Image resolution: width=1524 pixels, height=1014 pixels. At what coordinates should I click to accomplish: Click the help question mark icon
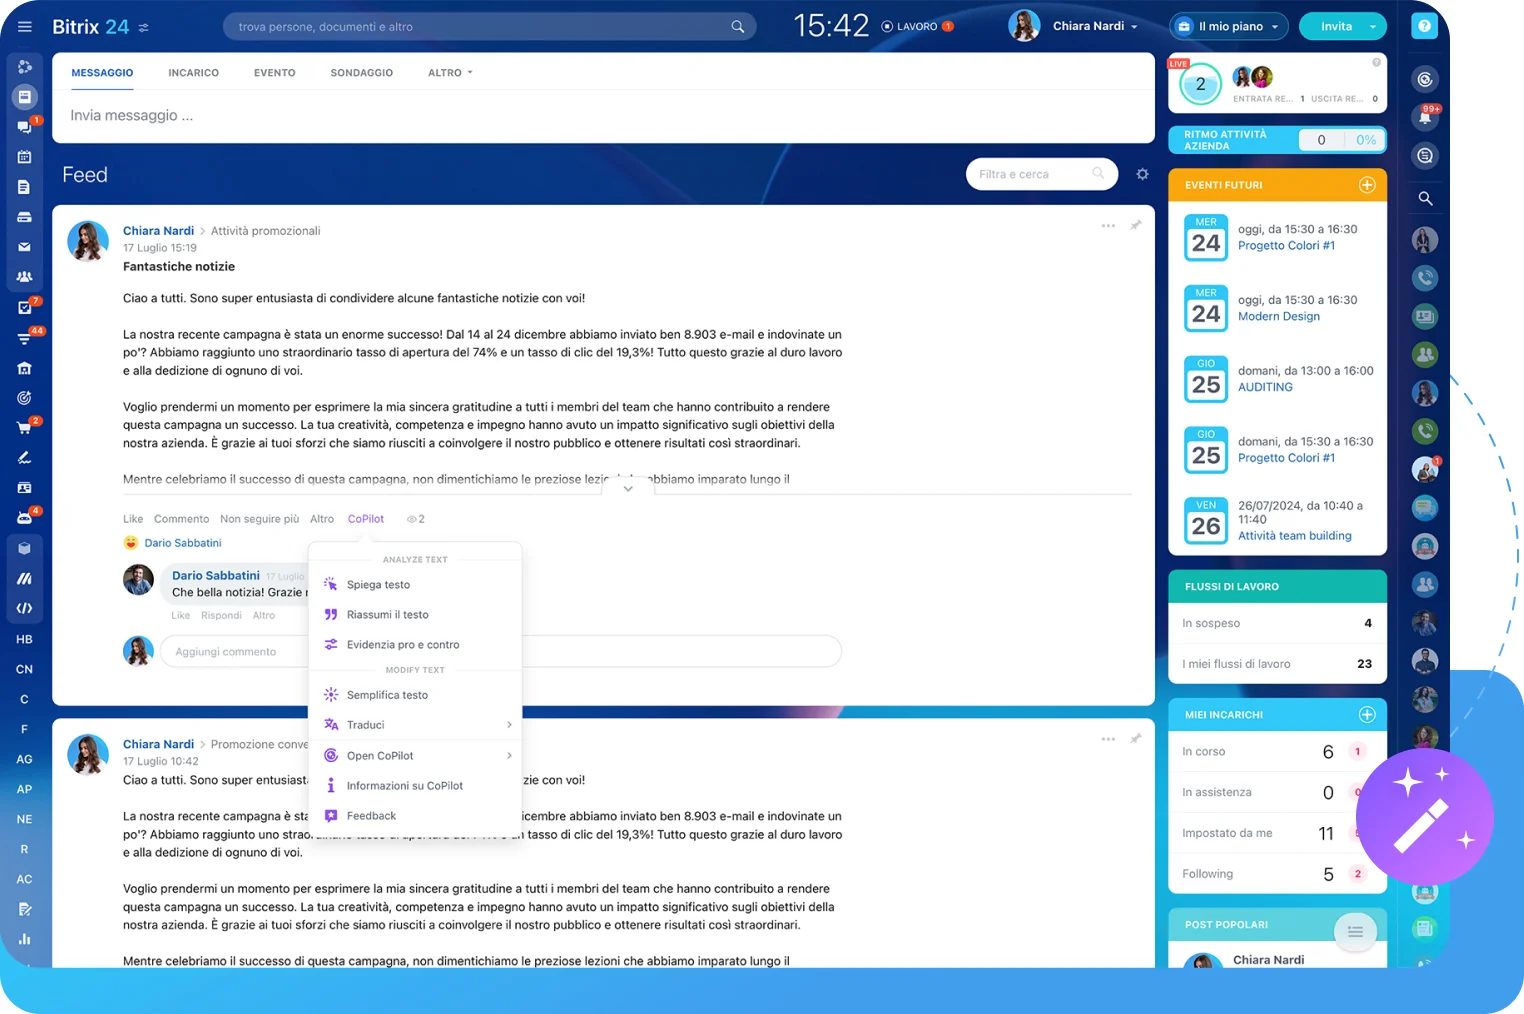[x=1424, y=27]
